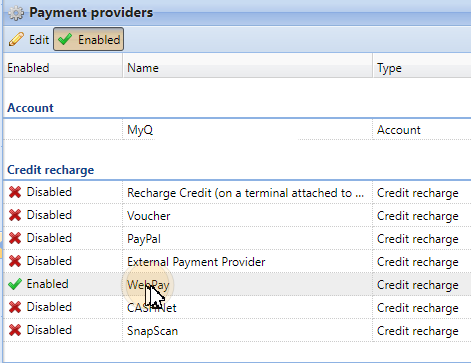Click Credit recharge type cell for SnapScan
This screenshot has width=471, height=363.
pyautogui.click(x=418, y=331)
